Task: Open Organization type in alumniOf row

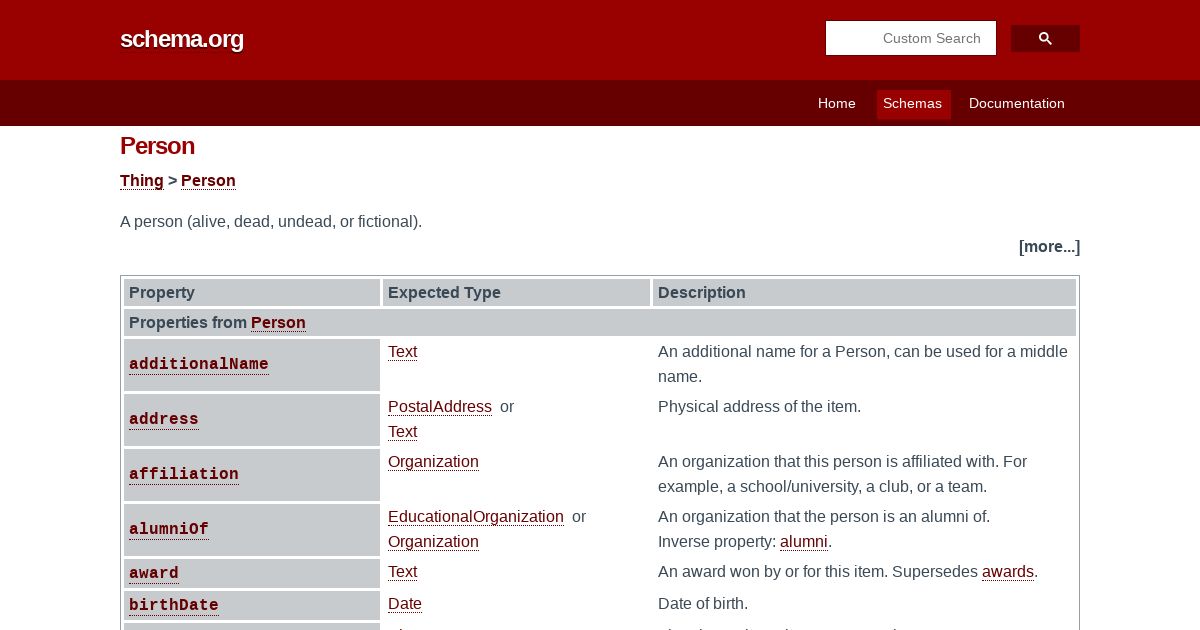Action: point(433,542)
